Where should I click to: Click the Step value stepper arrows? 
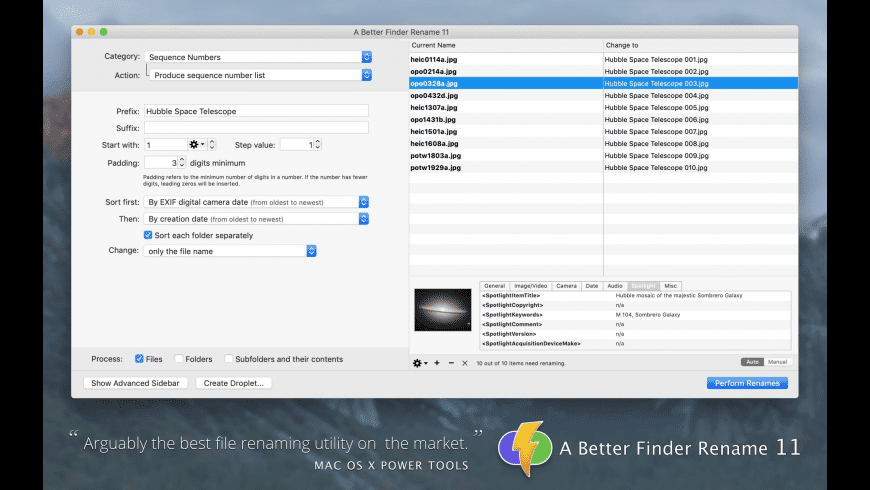tap(318, 144)
